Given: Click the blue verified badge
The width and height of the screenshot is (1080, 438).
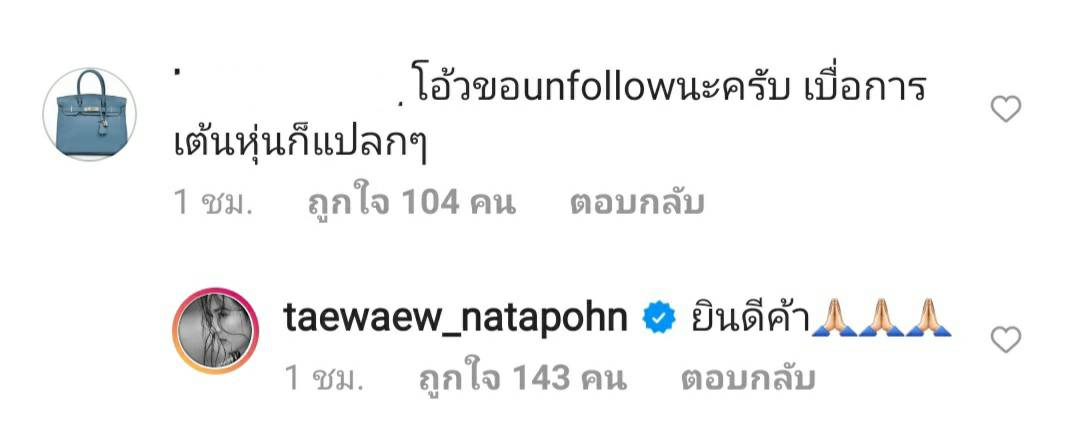Looking at the screenshot, I should (659, 319).
